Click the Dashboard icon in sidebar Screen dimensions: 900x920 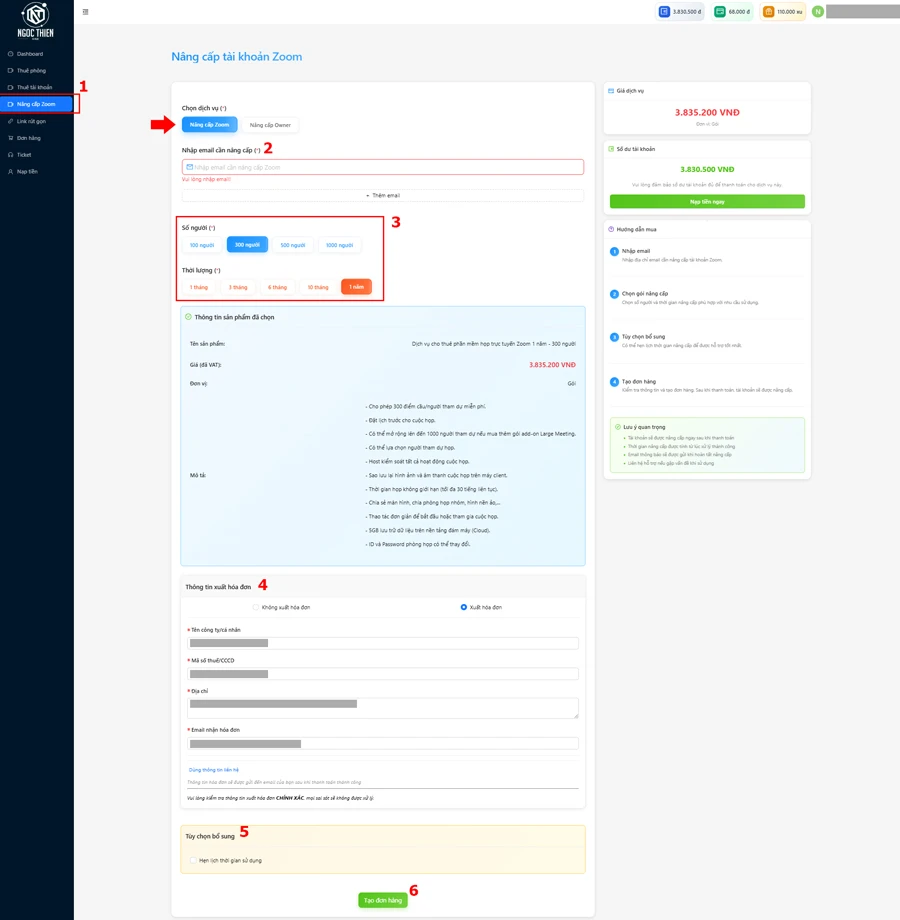tap(11, 54)
